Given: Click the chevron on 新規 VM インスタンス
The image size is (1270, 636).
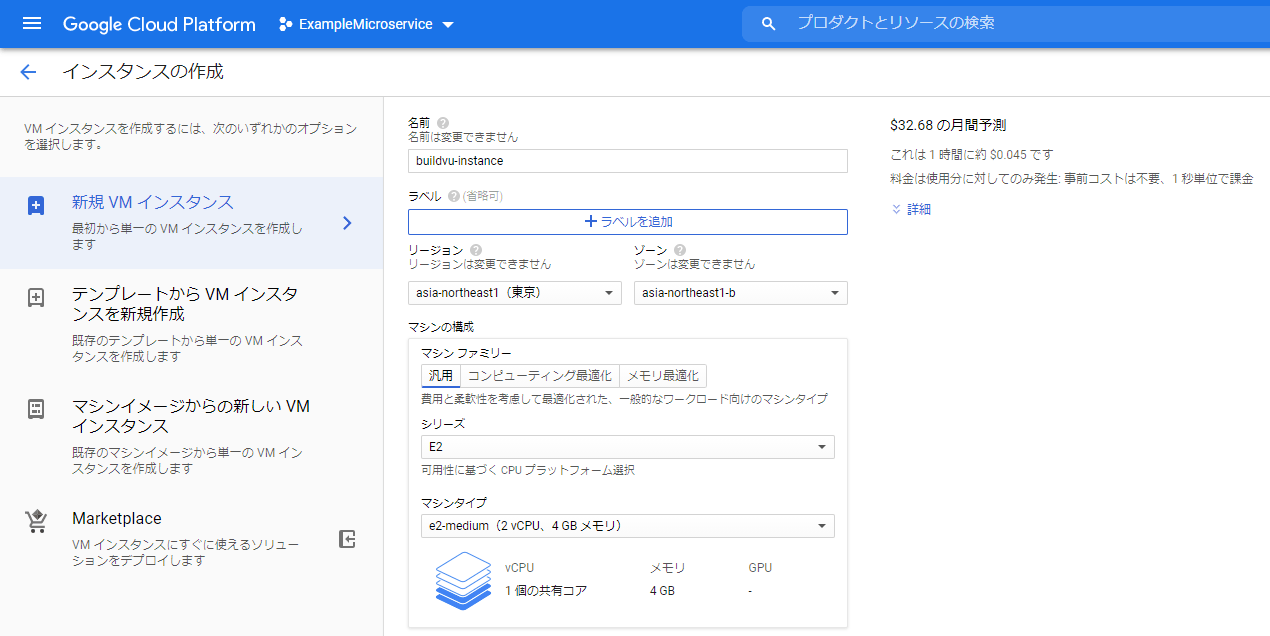Looking at the screenshot, I should [x=347, y=223].
